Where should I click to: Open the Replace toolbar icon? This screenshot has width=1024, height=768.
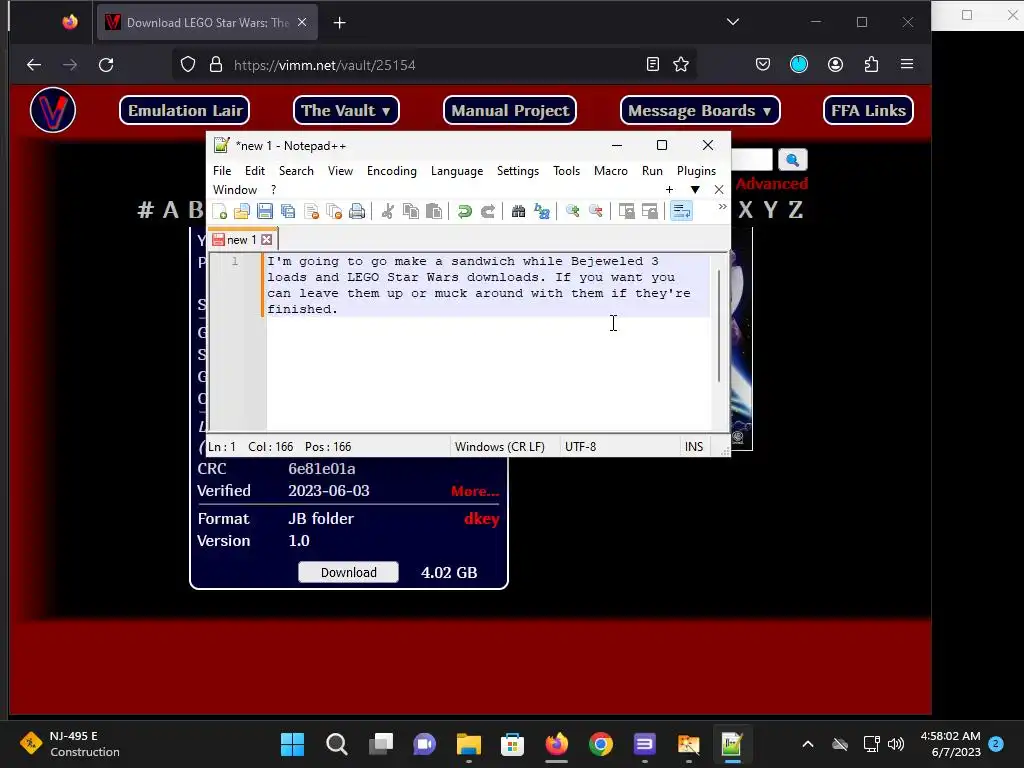[541, 212]
